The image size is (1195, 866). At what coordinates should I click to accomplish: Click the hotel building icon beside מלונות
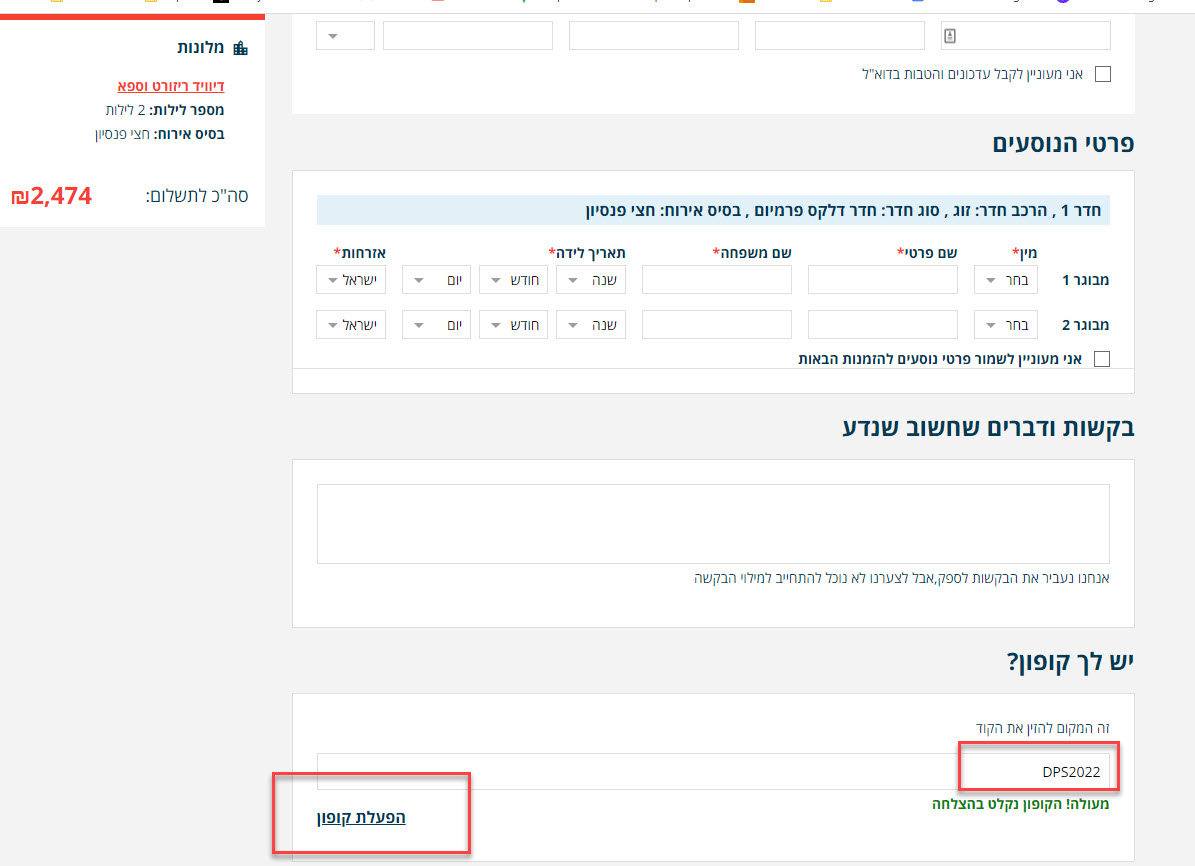pyautogui.click(x=239, y=48)
